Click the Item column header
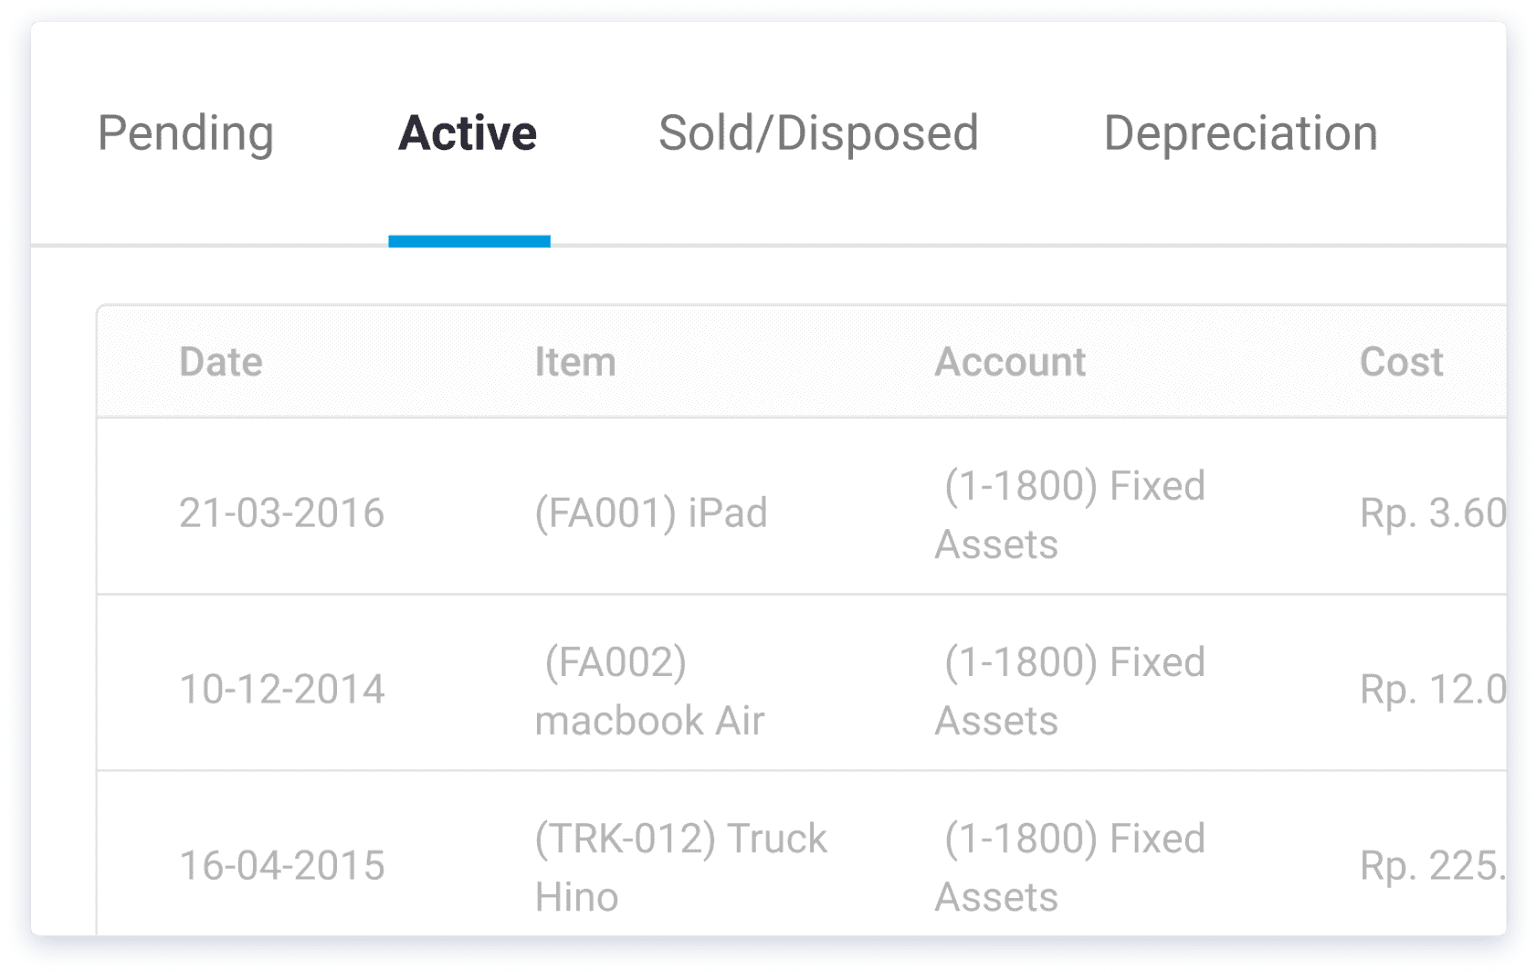The width and height of the screenshot is (1536, 972). [575, 362]
